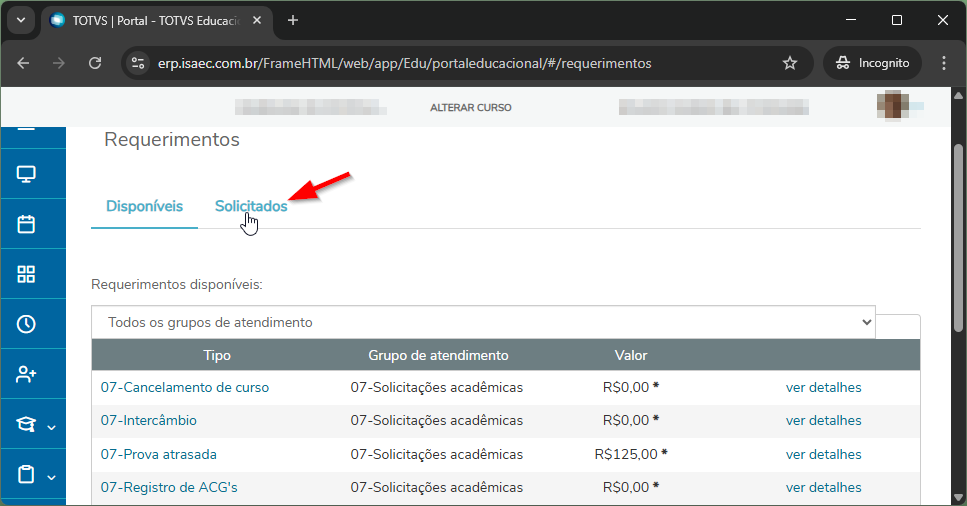Switch to the Solicitados tab
Screen dimensions: 967x506
tap(251, 206)
